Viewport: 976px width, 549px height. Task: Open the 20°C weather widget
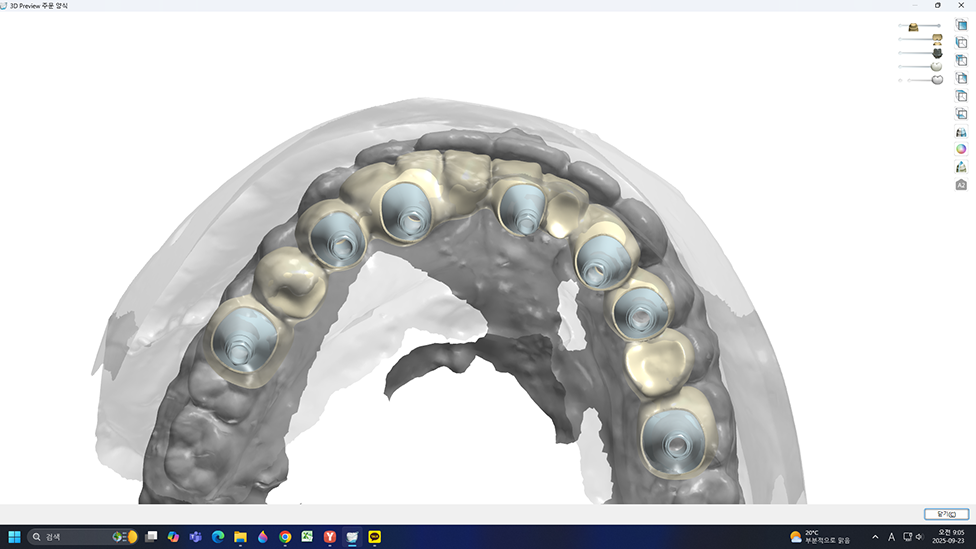[x=820, y=537]
